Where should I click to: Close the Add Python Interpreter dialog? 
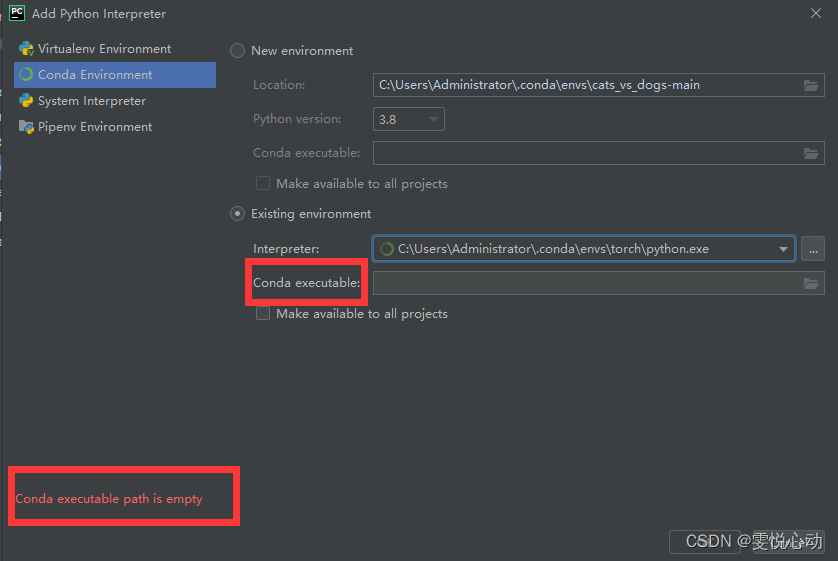816,13
